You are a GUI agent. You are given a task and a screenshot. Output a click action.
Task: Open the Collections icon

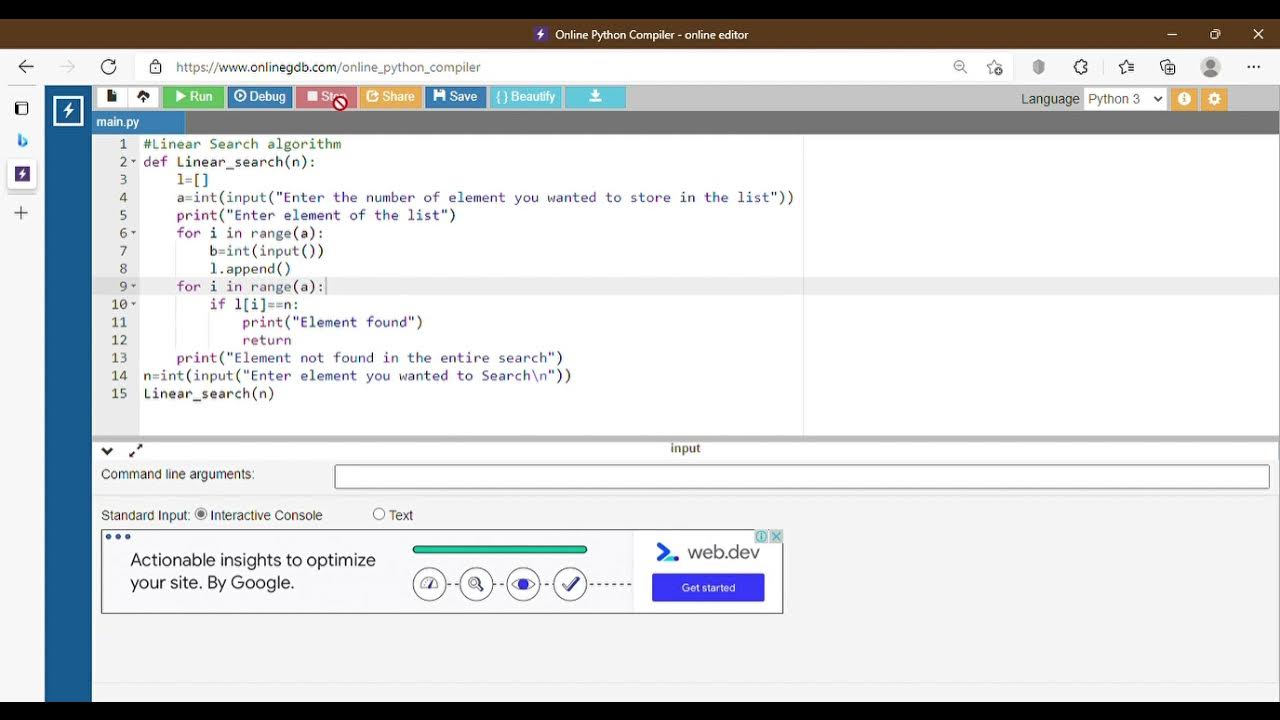[x=1168, y=67]
